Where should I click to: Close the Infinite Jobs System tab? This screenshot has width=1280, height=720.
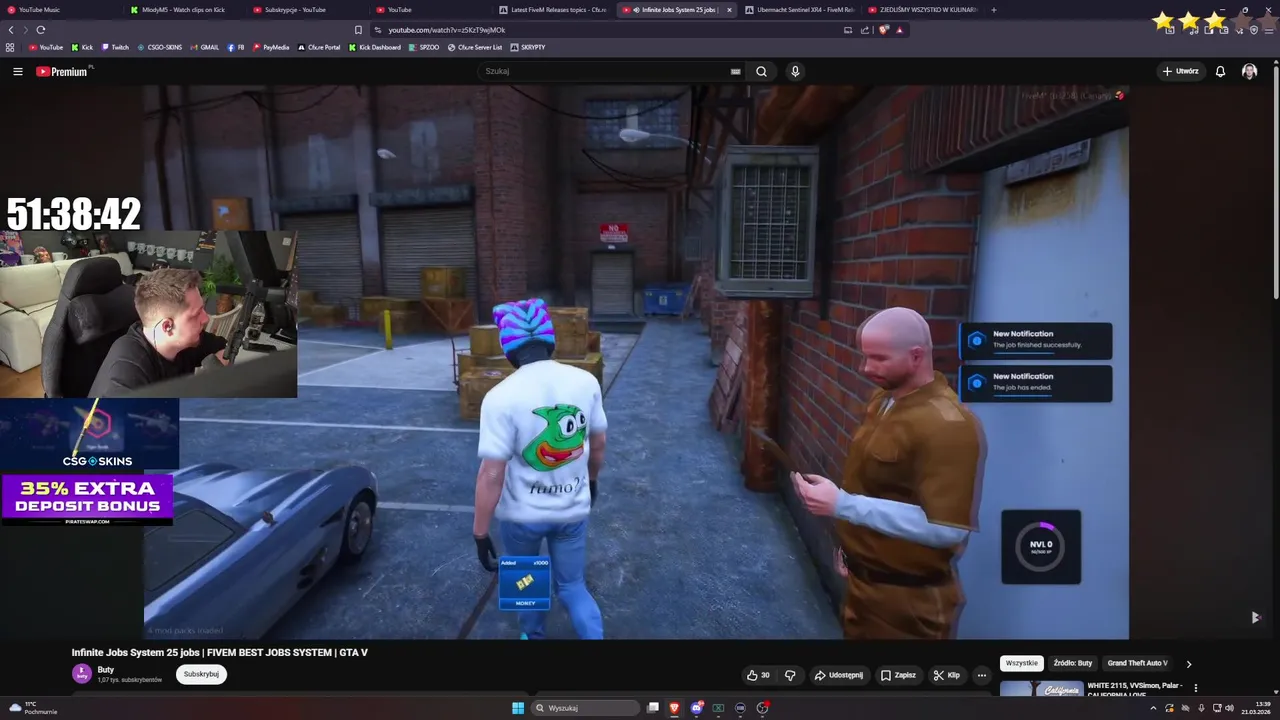(x=729, y=10)
